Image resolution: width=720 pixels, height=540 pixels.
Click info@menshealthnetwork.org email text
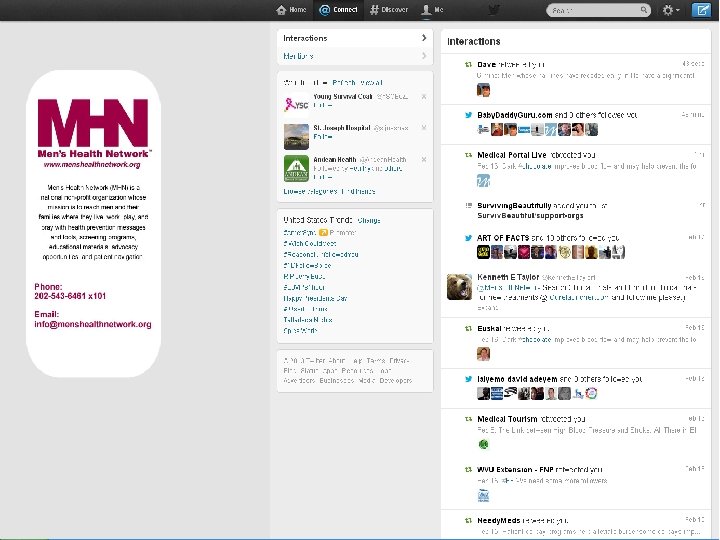point(93,324)
